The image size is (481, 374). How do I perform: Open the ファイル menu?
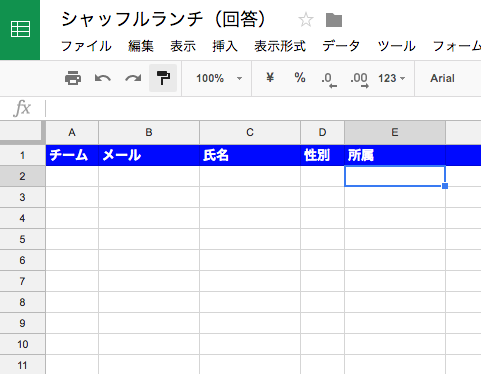86,46
